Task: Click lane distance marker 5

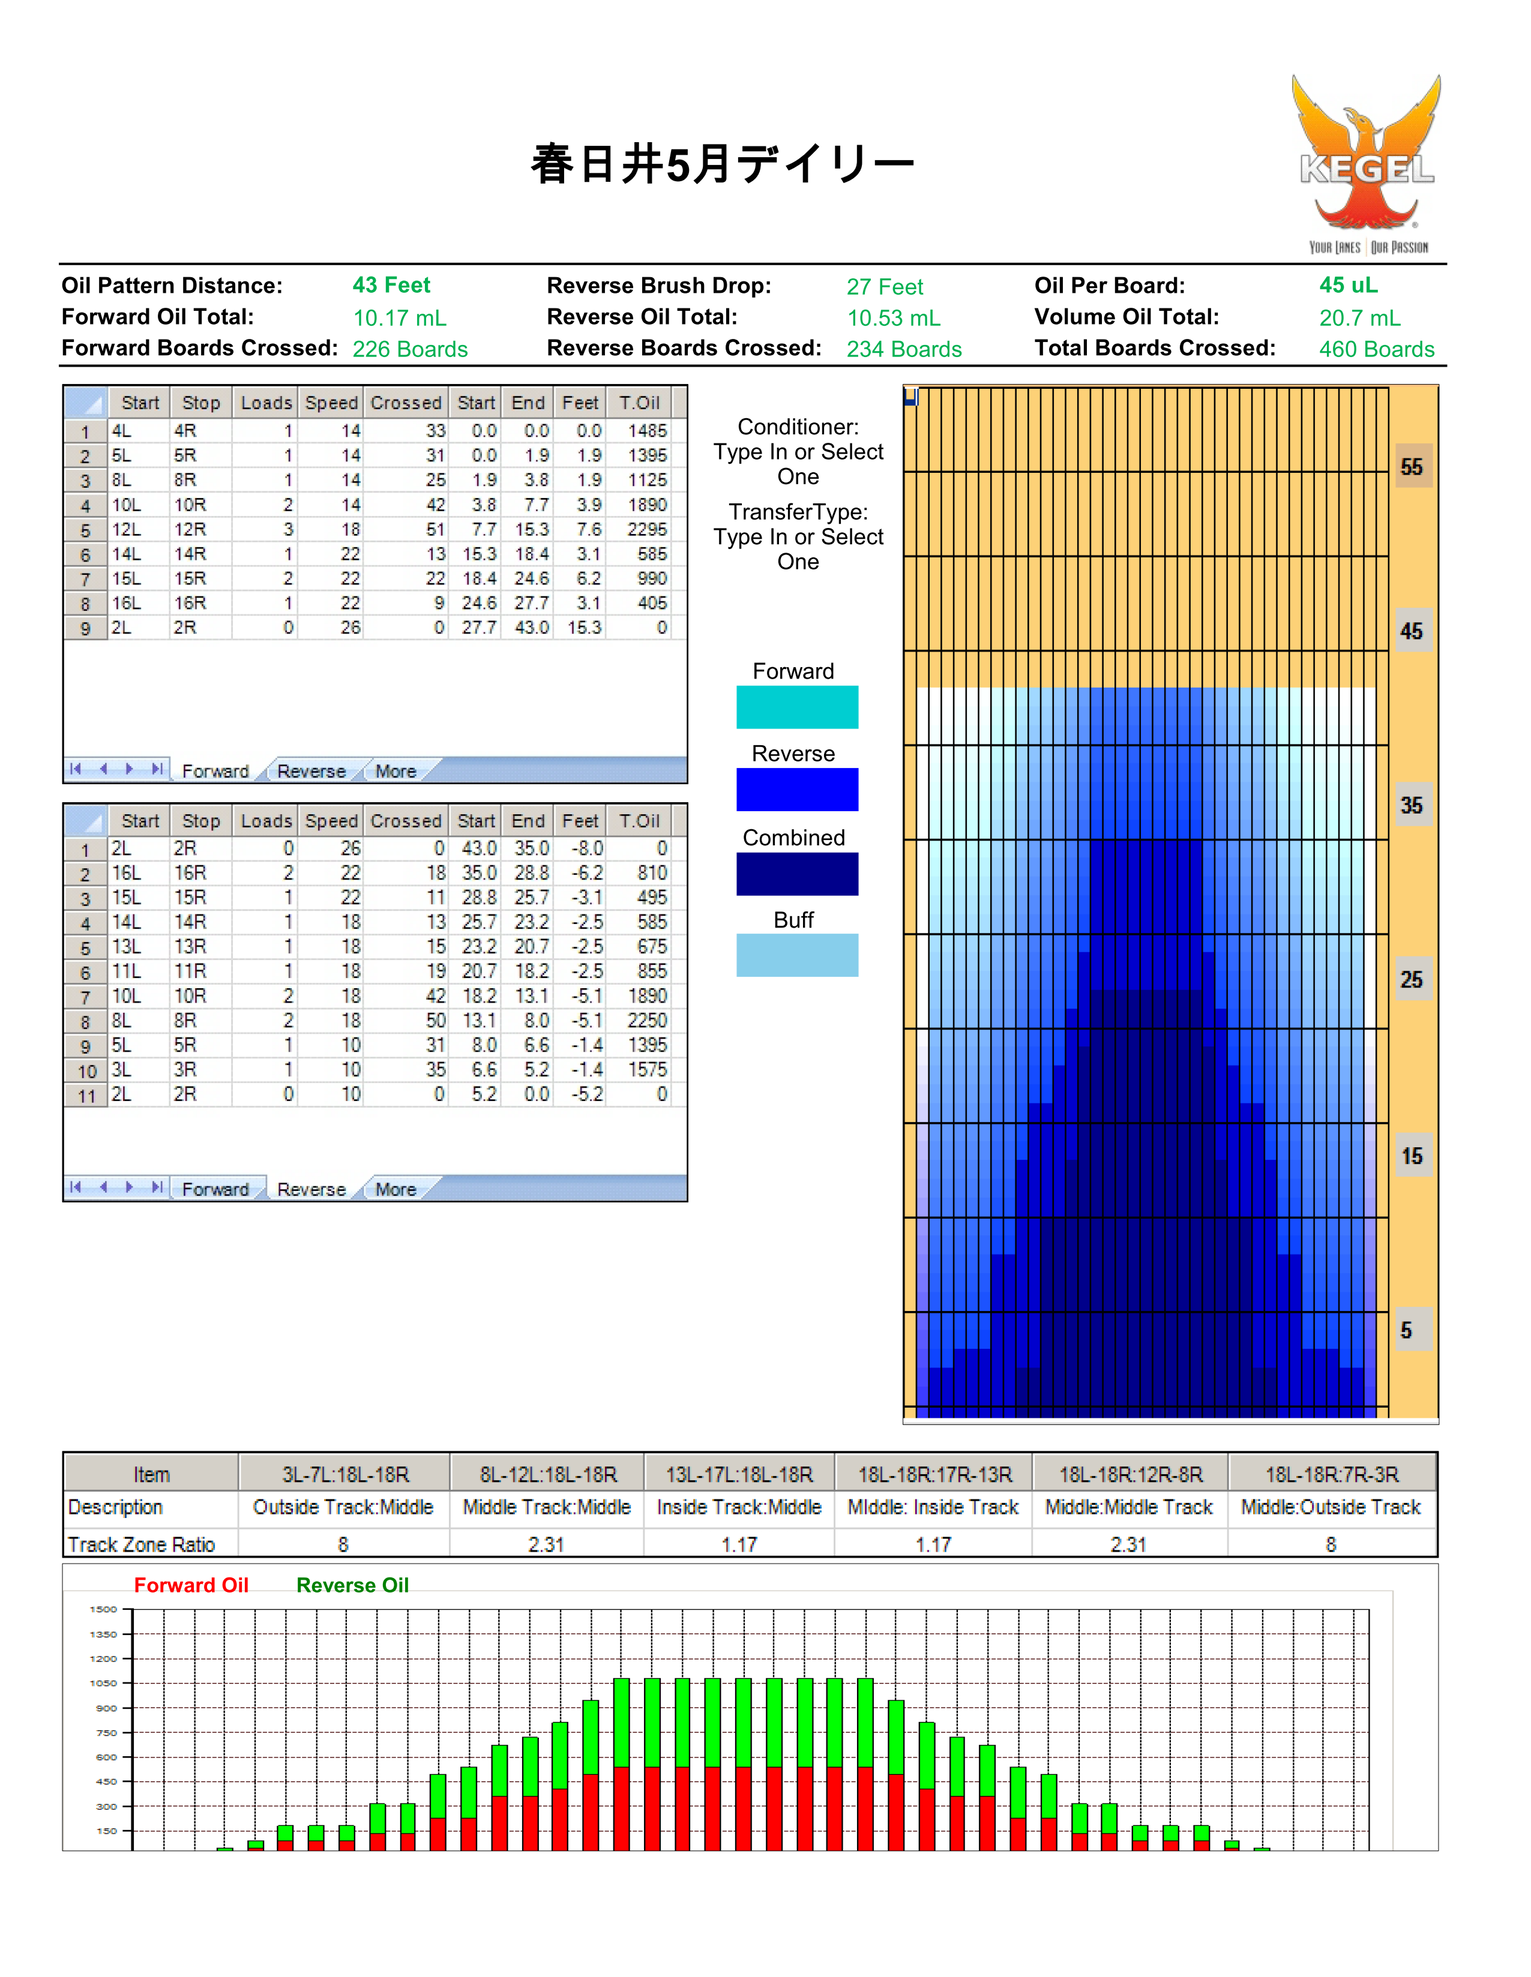Action: (1413, 1330)
